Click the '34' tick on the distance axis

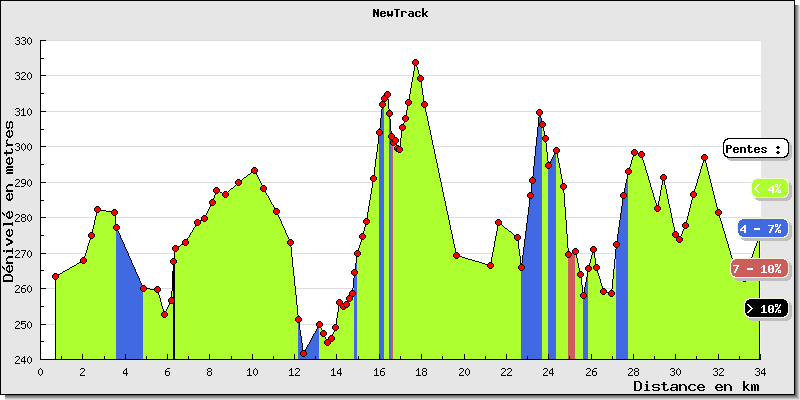point(759,371)
